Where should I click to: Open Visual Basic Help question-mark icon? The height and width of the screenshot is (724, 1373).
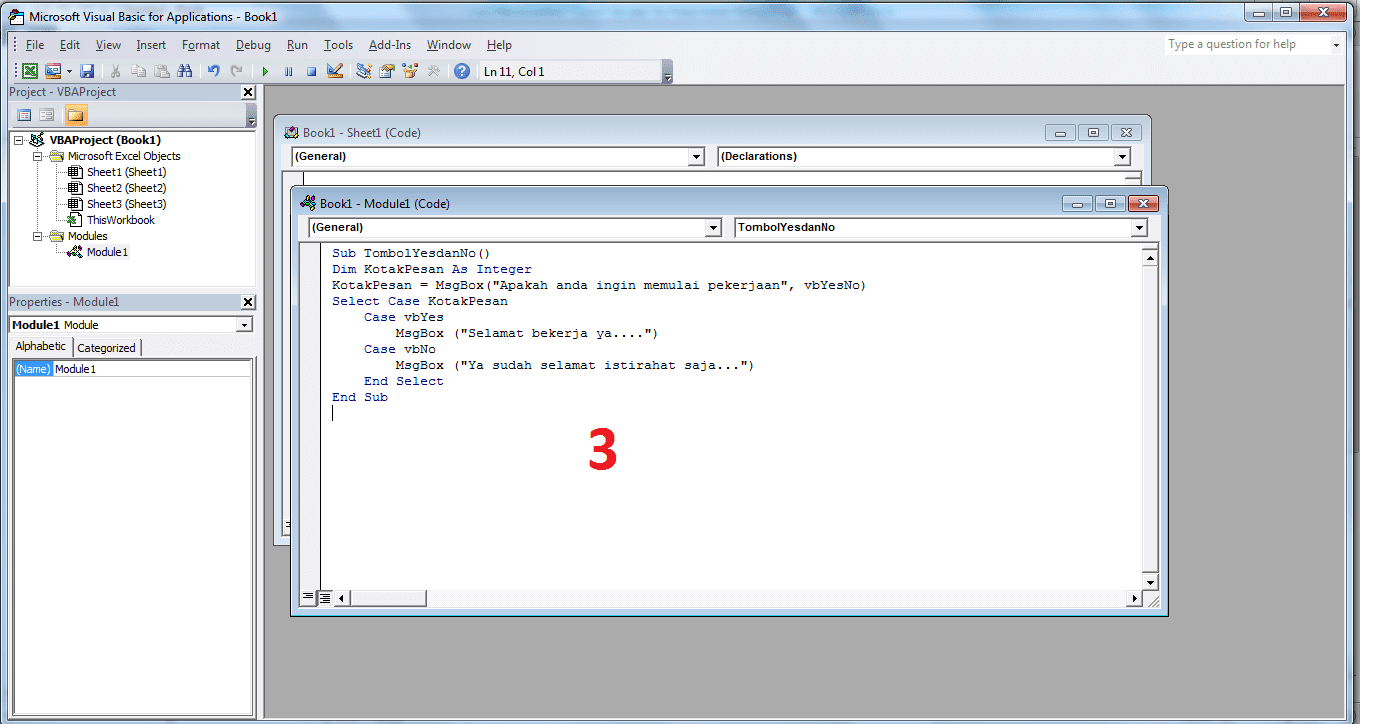462,71
